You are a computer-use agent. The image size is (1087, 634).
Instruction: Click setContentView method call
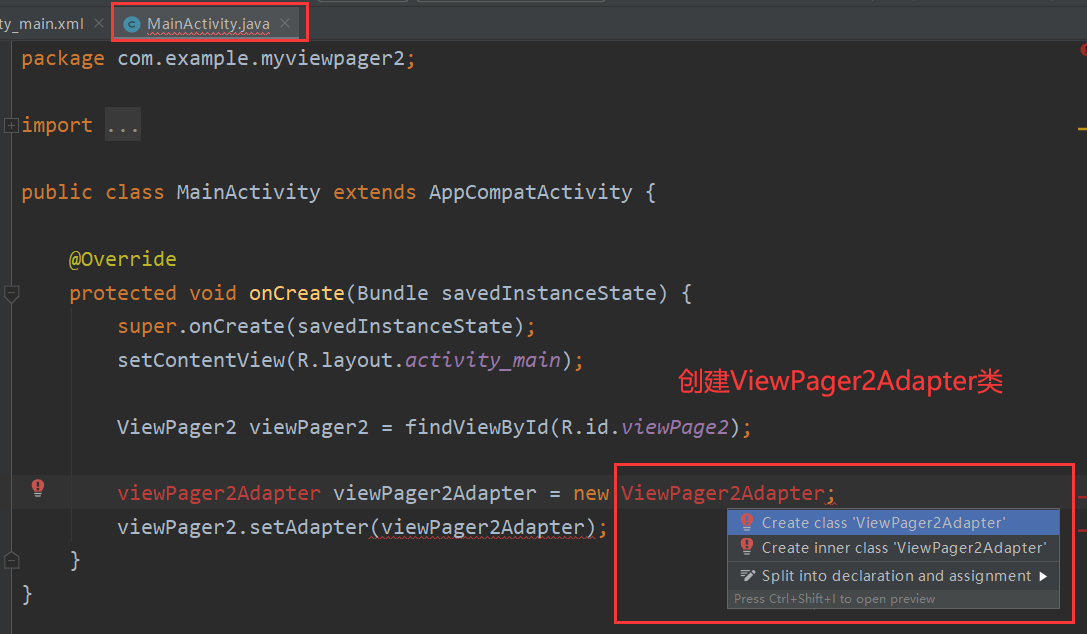coord(201,360)
